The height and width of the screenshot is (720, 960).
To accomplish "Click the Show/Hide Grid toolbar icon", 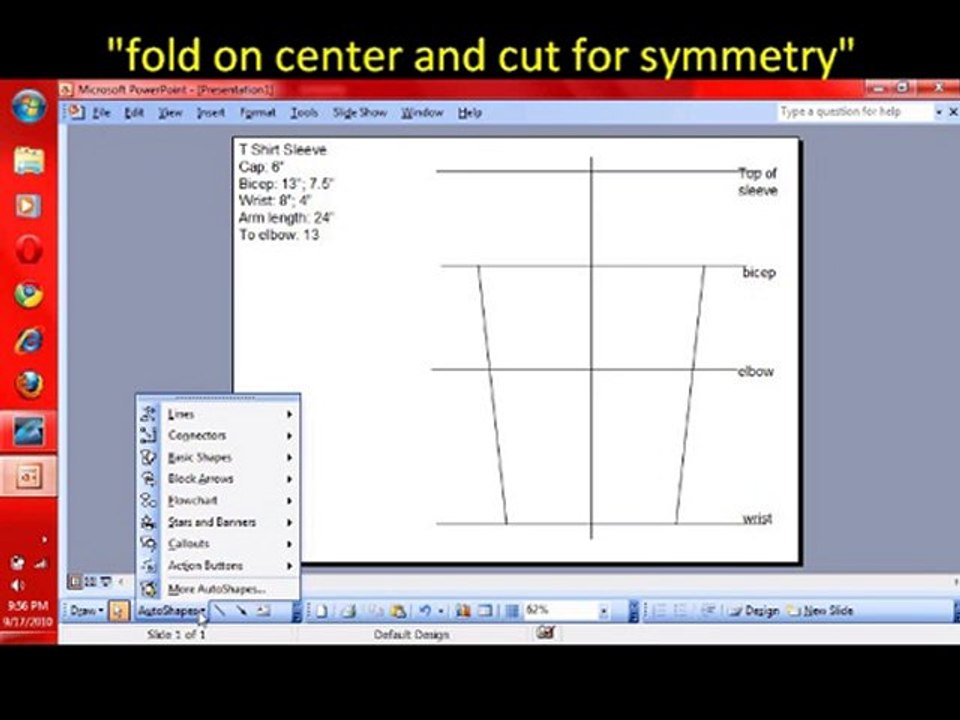I will (512, 610).
